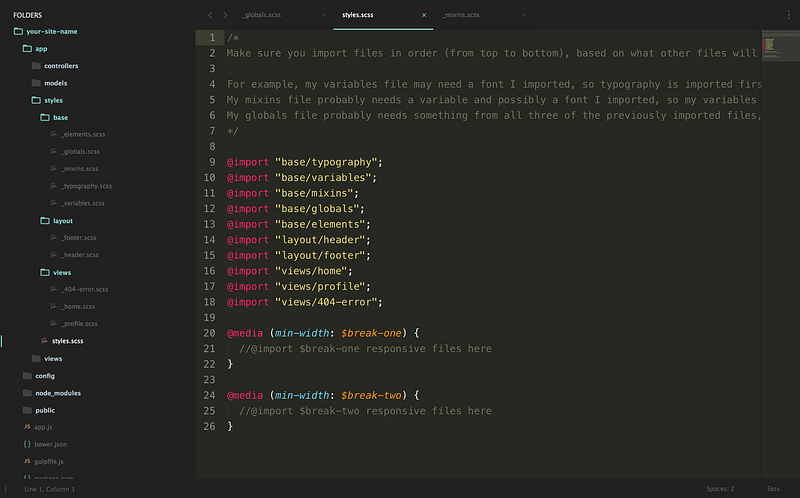800x498 pixels.
Task: Open _404-error.scss file
Action: (x=84, y=289)
